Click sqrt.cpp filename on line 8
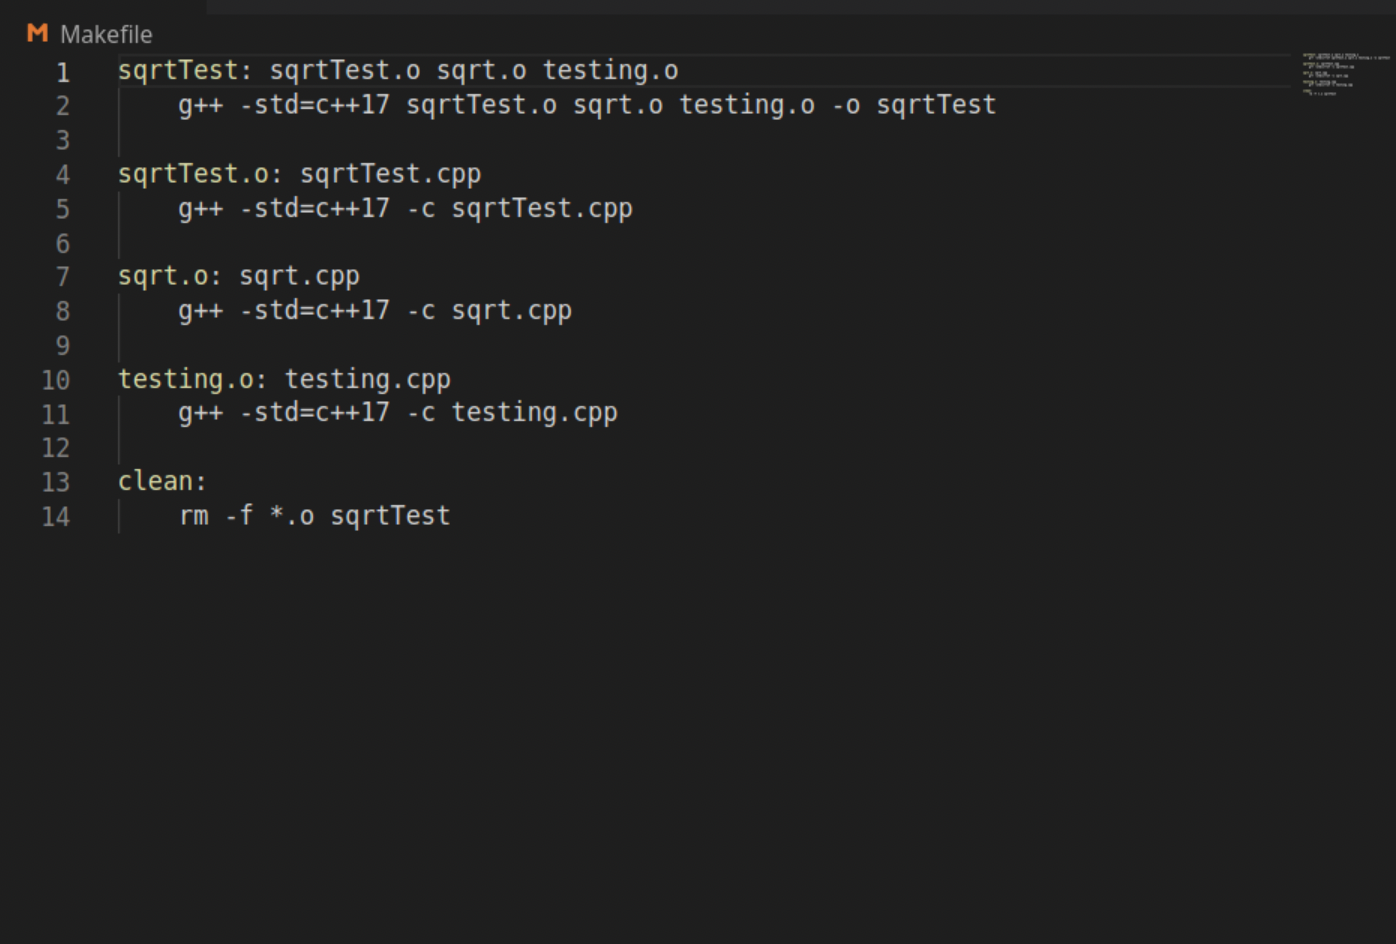Screen dimensions: 1396x944 click(x=511, y=310)
